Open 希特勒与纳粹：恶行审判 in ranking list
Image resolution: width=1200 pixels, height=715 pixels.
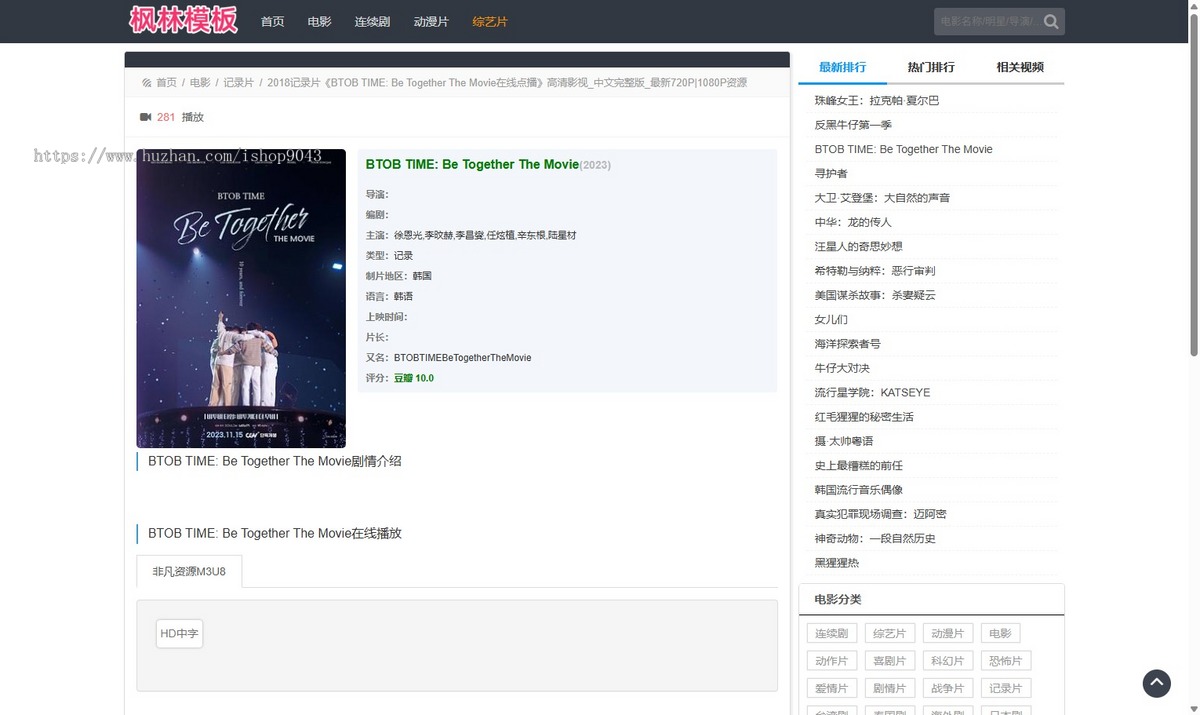coord(875,271)
